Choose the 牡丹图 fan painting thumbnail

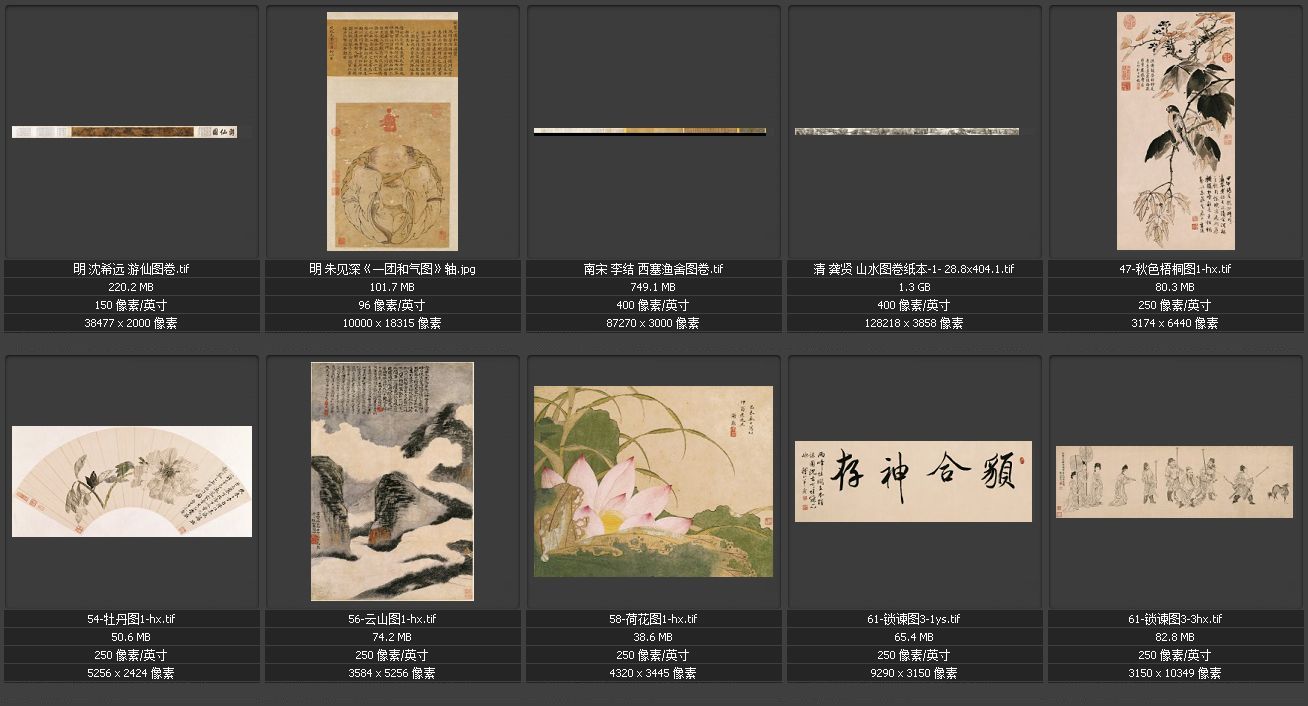(x=132, y=481)
